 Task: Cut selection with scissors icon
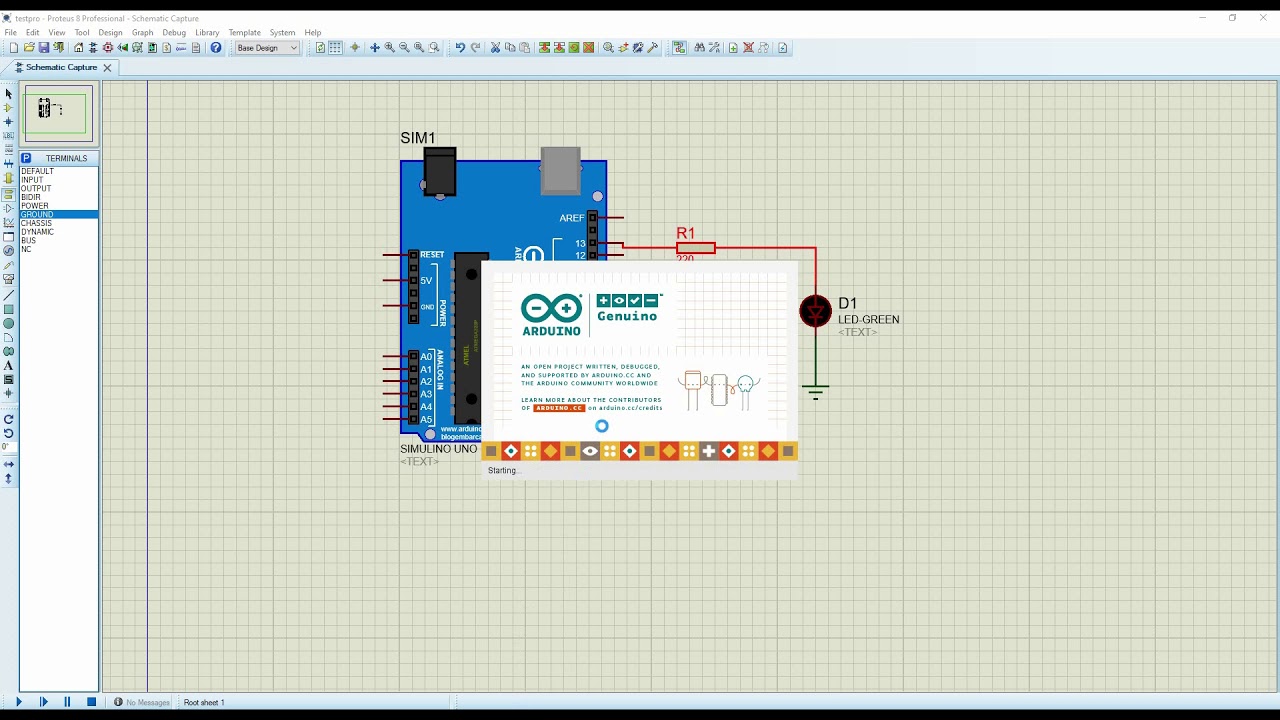[x=494, y=48]
